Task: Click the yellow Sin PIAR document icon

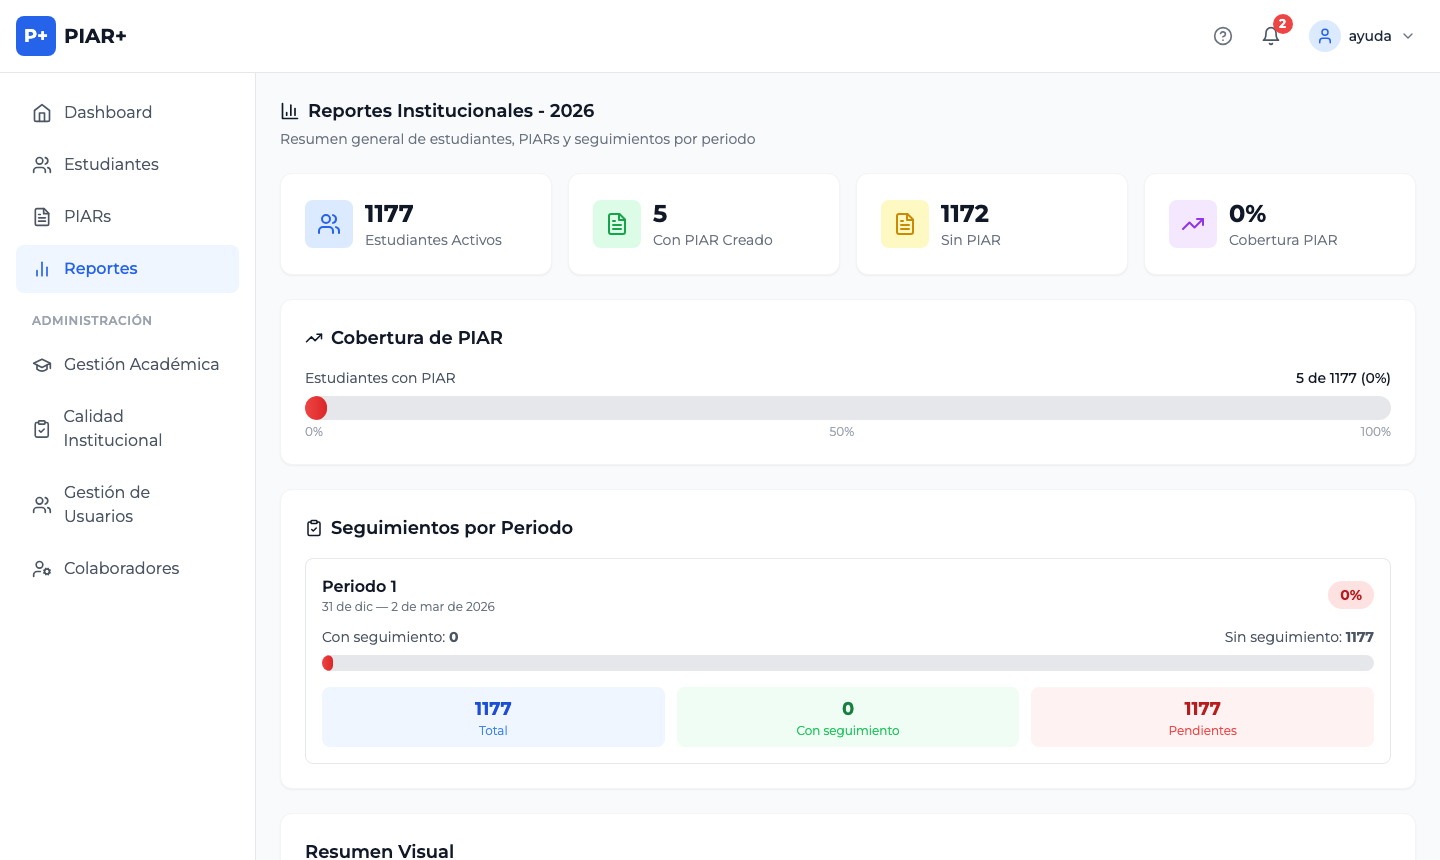Action: click(x=905, y=224)
